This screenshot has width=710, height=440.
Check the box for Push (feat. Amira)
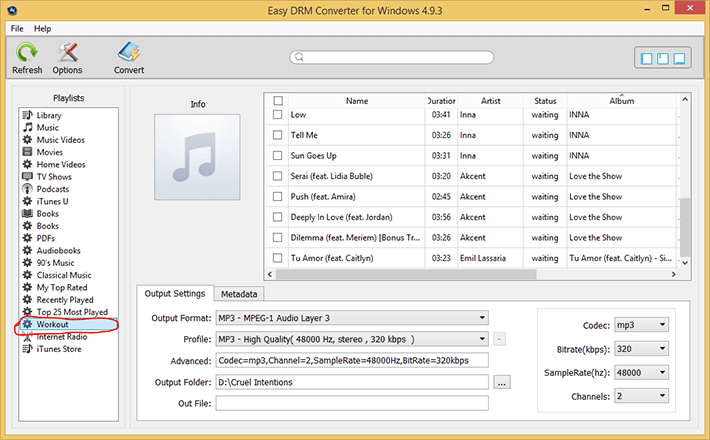tap(278, 196)
